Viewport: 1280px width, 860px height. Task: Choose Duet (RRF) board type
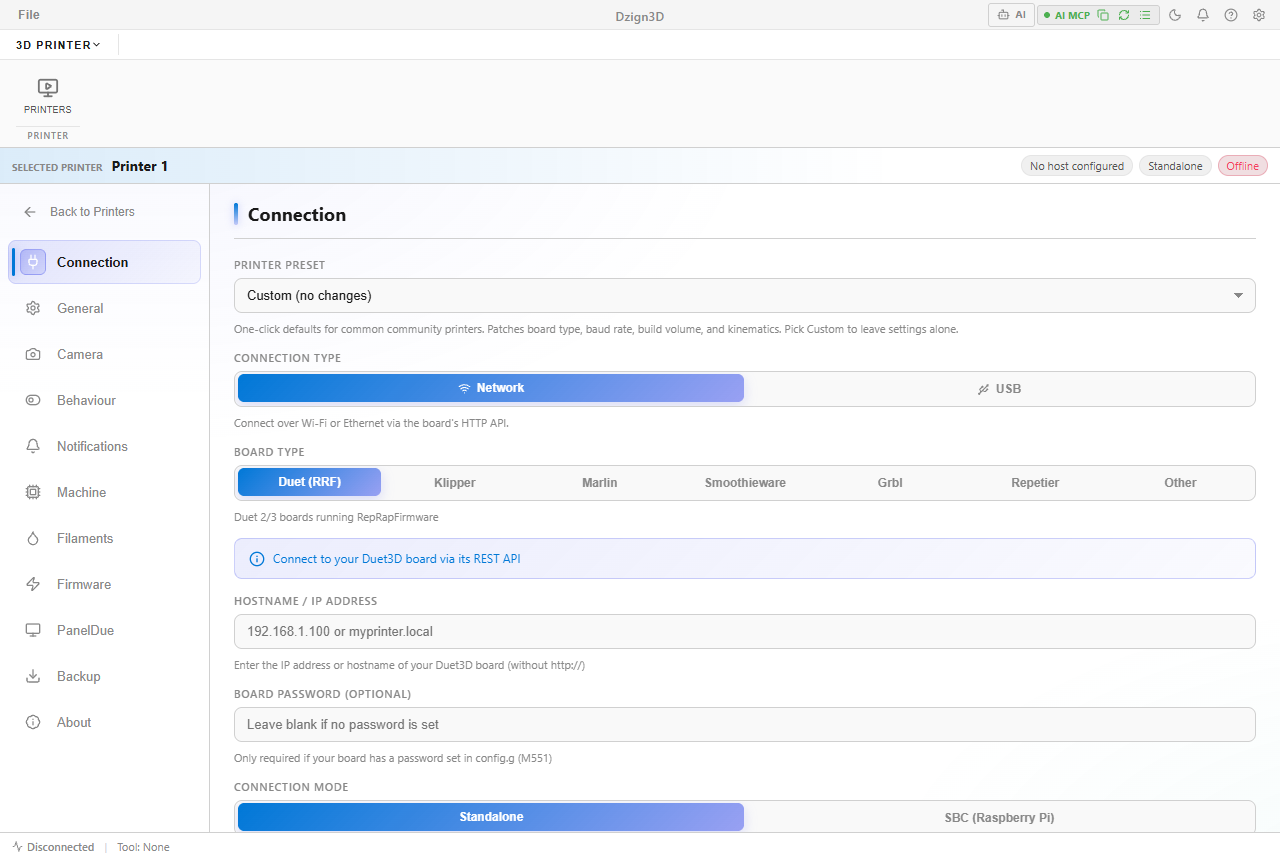309,482
